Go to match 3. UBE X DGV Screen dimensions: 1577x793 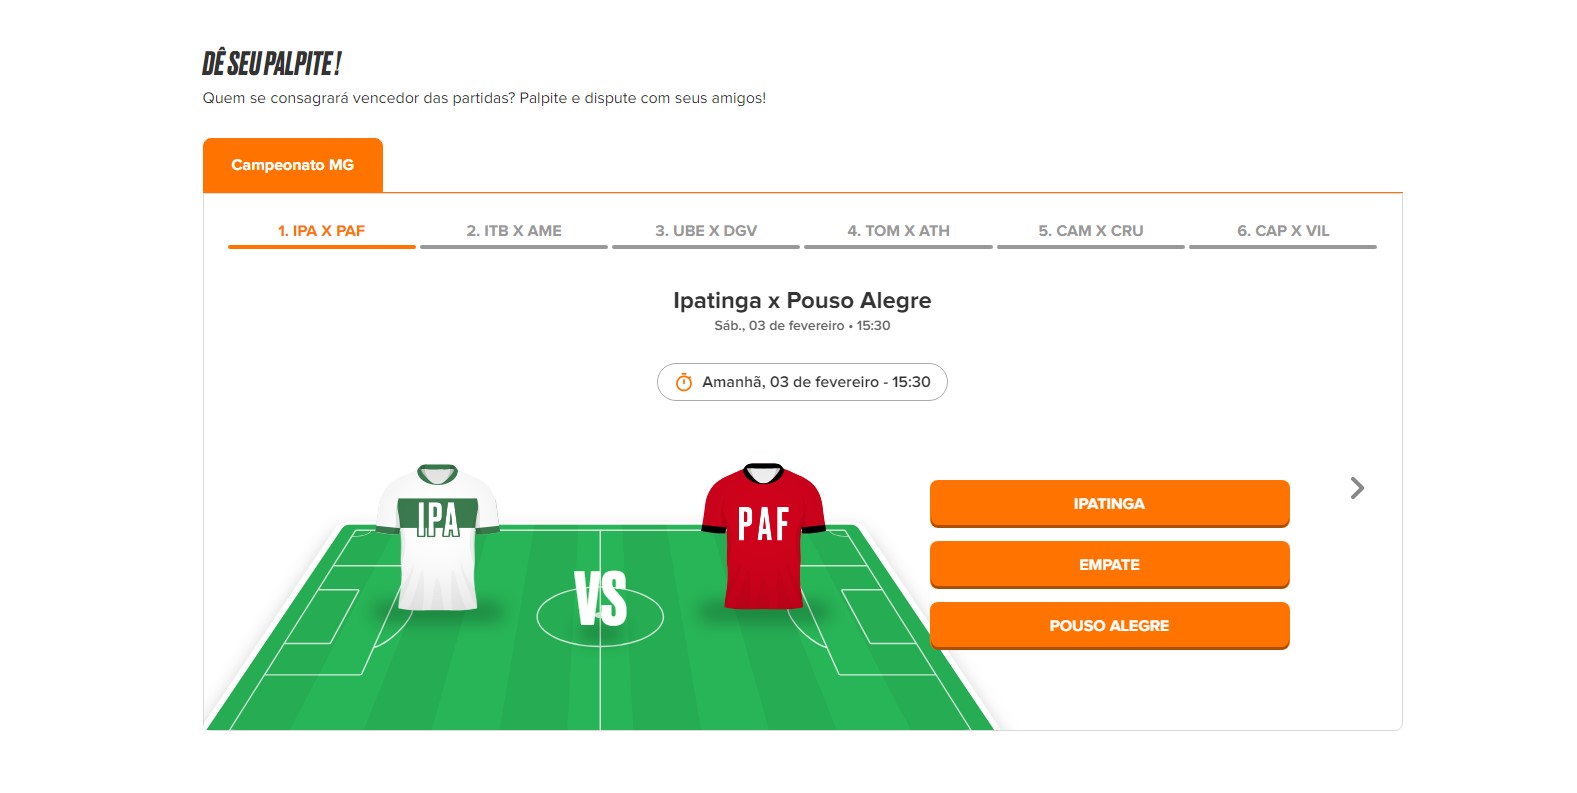click(706, 231)
